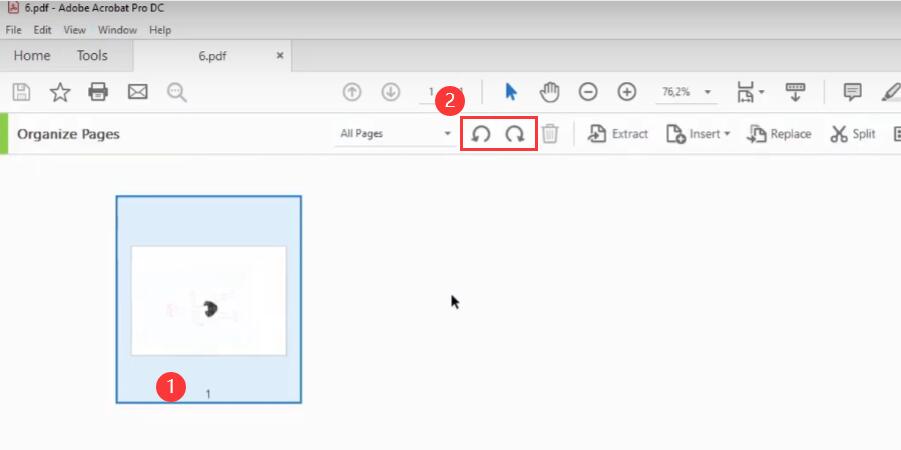Select the highlighter pen icon
This screenshot has height=450, width=901.
coord(891,92)
